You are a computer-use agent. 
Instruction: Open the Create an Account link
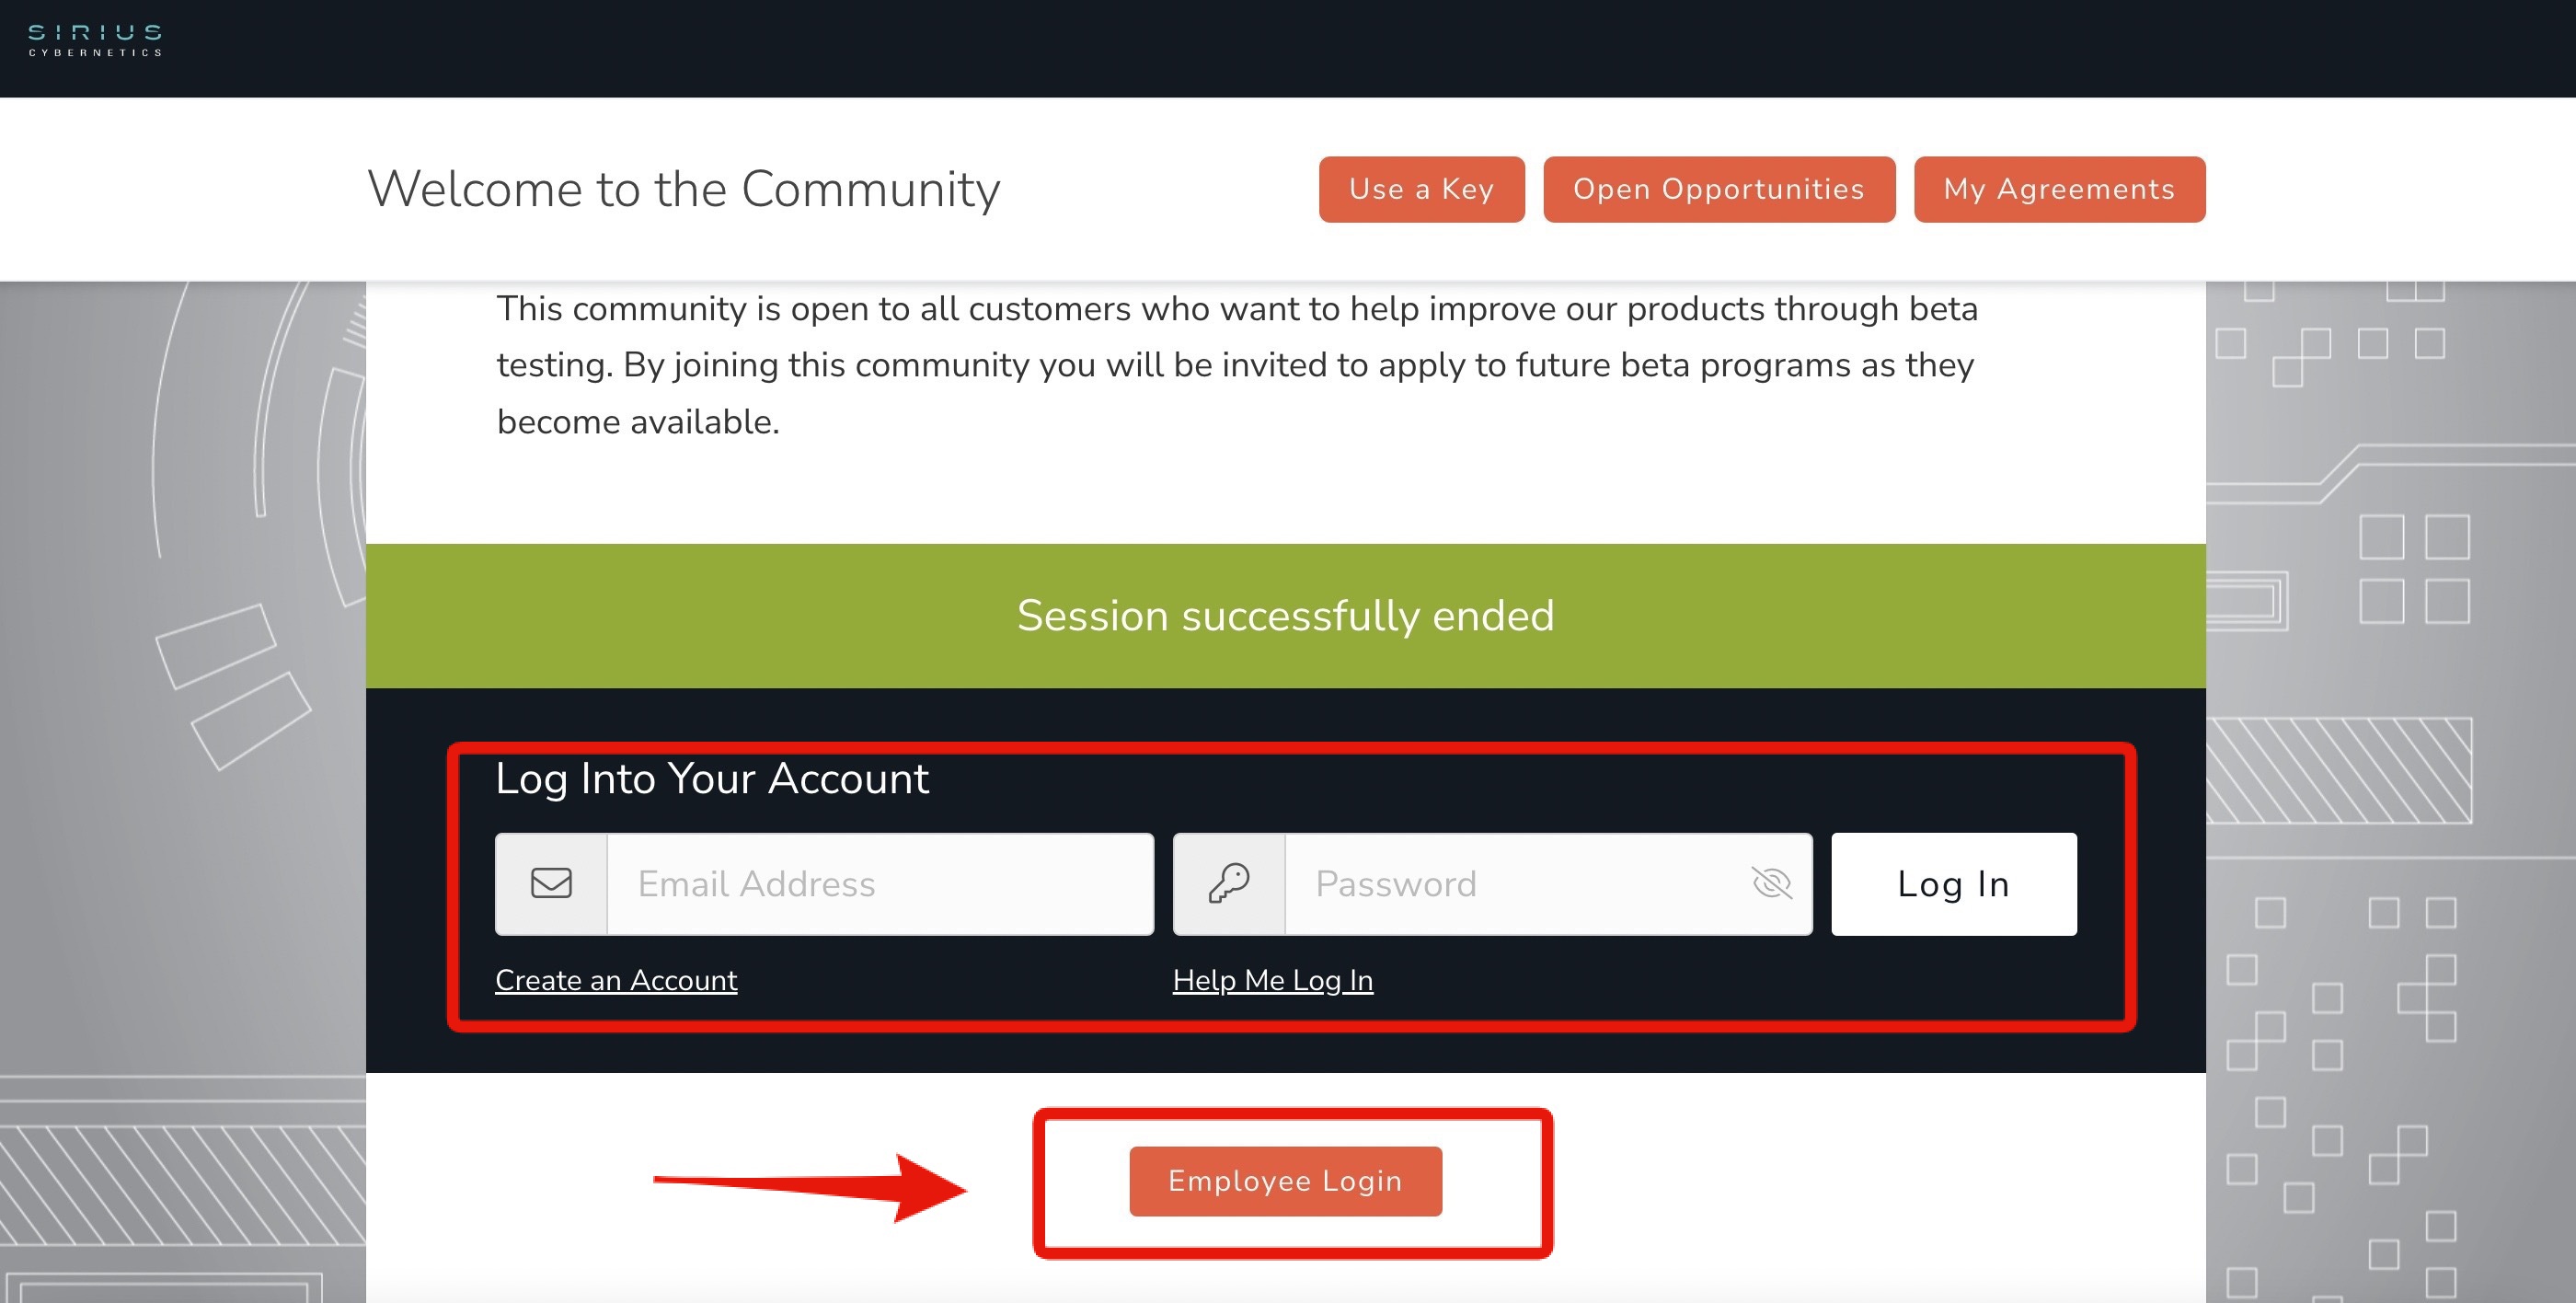point(616,980)
